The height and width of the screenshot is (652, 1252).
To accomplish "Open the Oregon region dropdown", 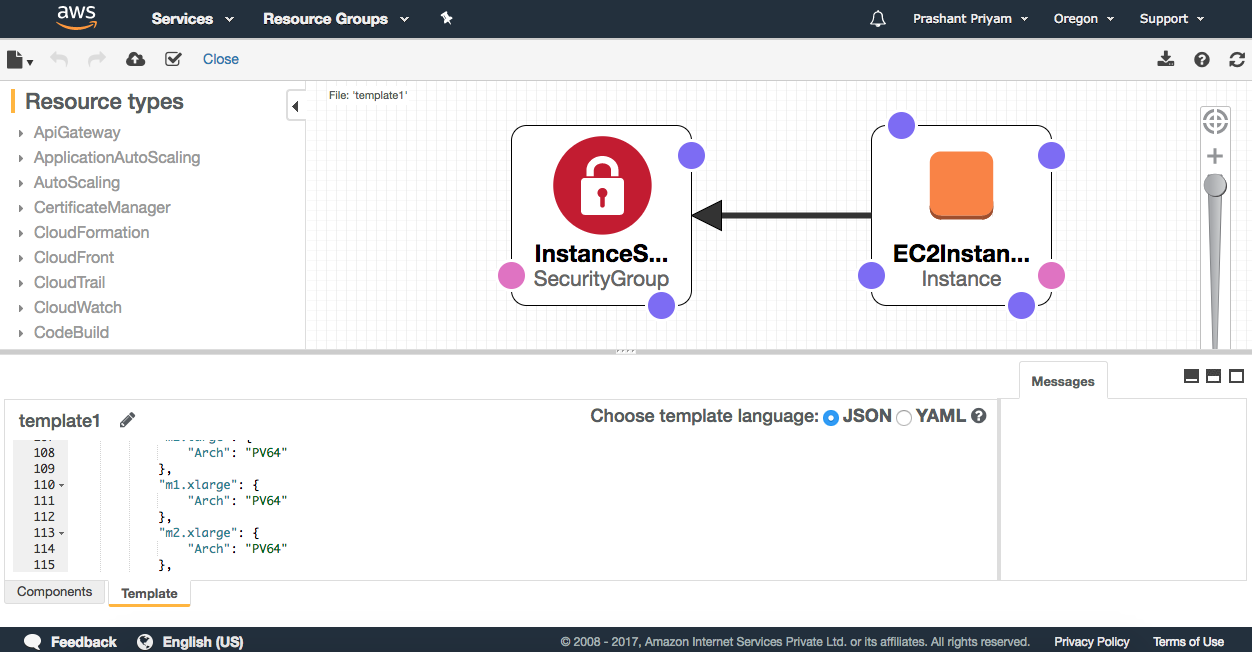I will (x=1084, y=19).
